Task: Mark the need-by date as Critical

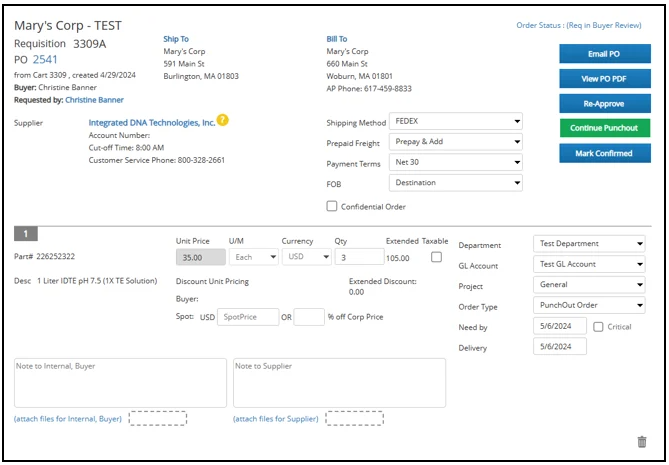Action: tap(598, 326)
